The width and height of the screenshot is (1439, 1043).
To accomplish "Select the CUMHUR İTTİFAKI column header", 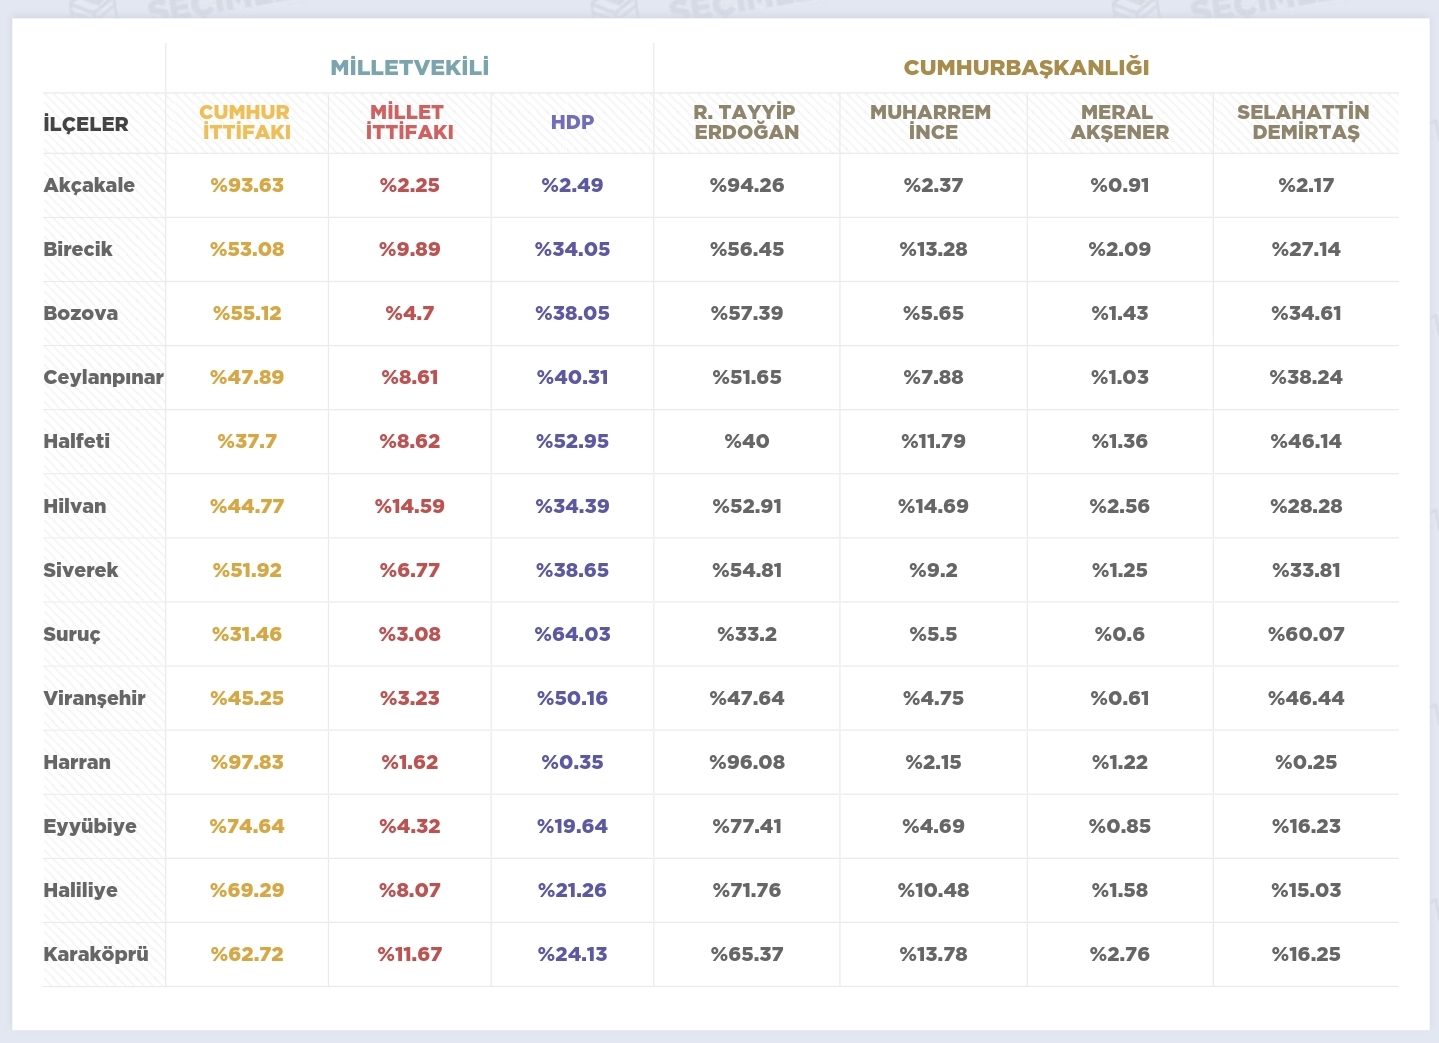I will [x=246, y=122].
